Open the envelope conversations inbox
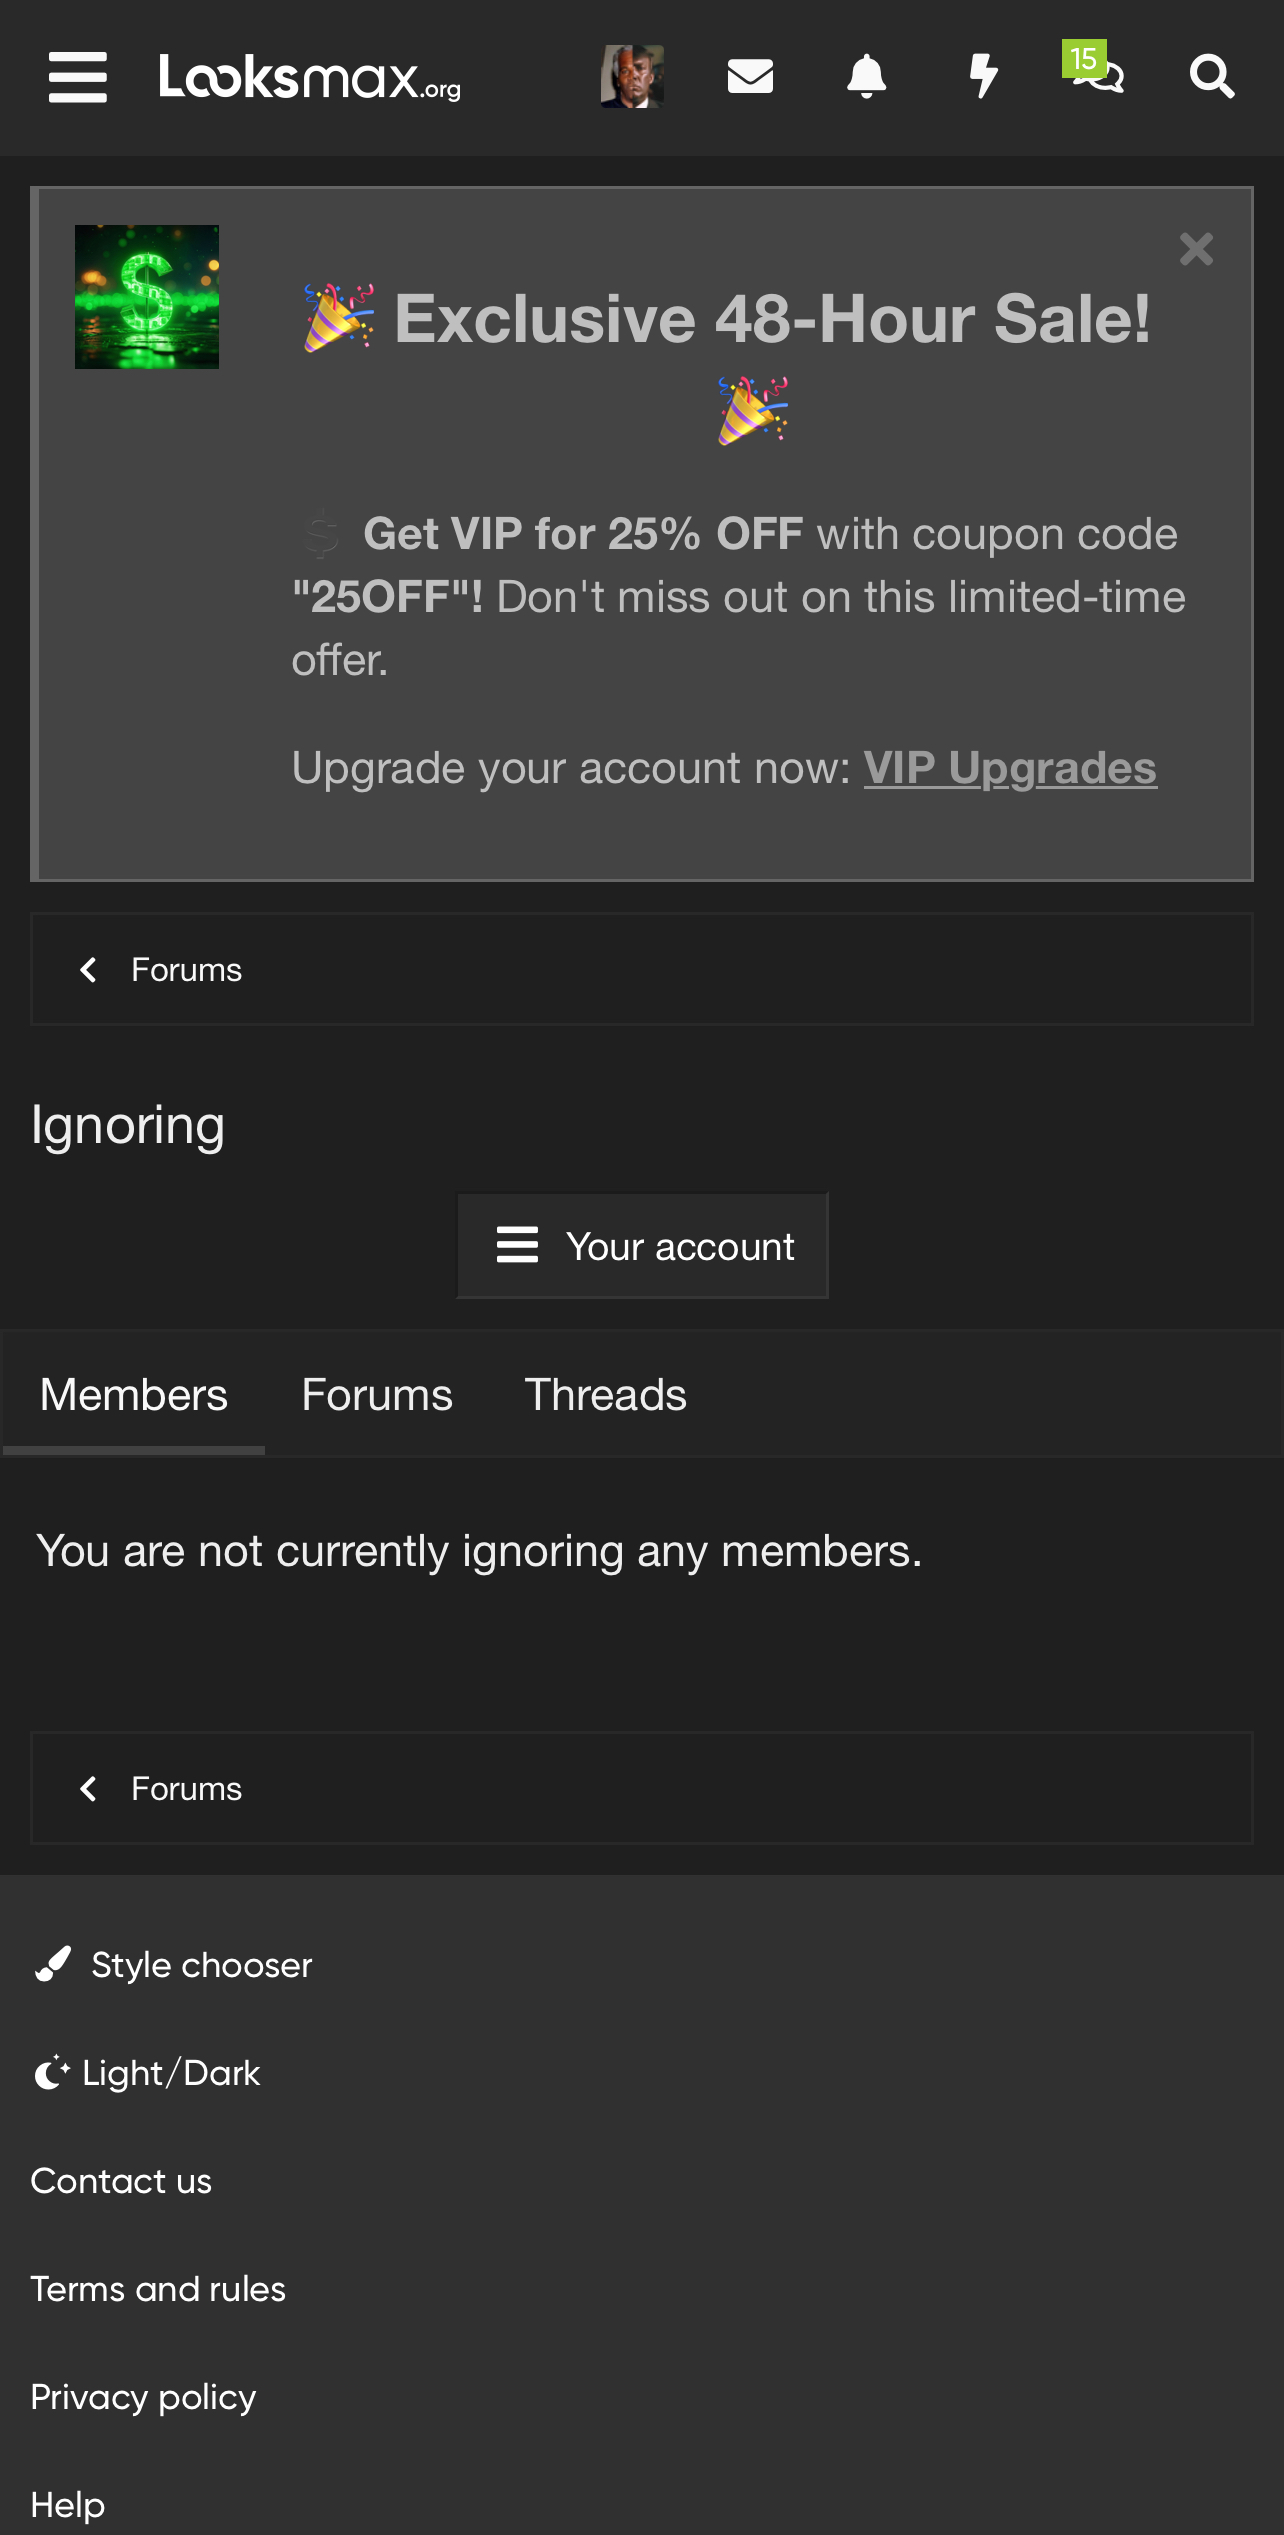This screenshot has width=1284, height=2535. [750, 76]
